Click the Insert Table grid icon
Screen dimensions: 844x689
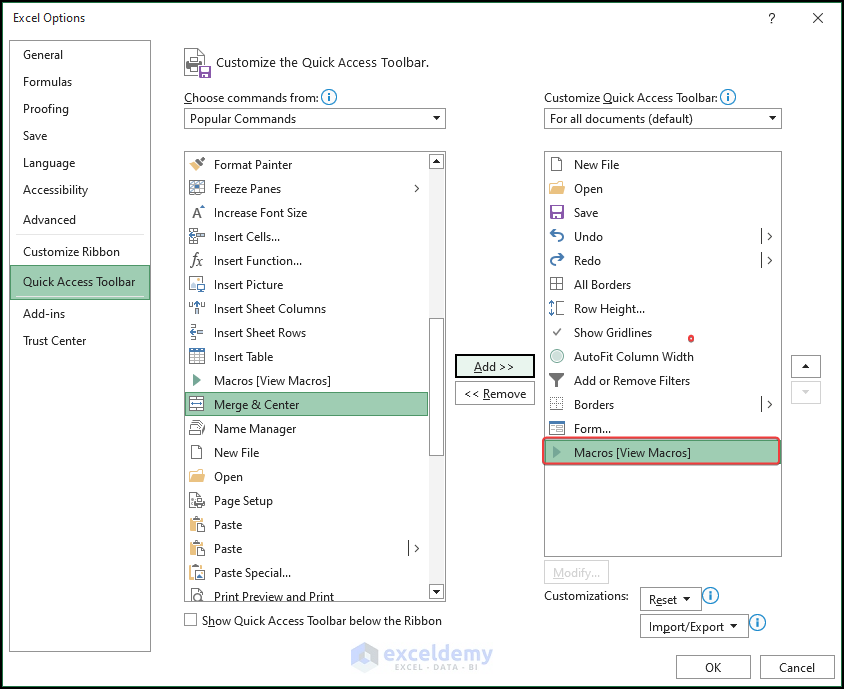point(197,357)
